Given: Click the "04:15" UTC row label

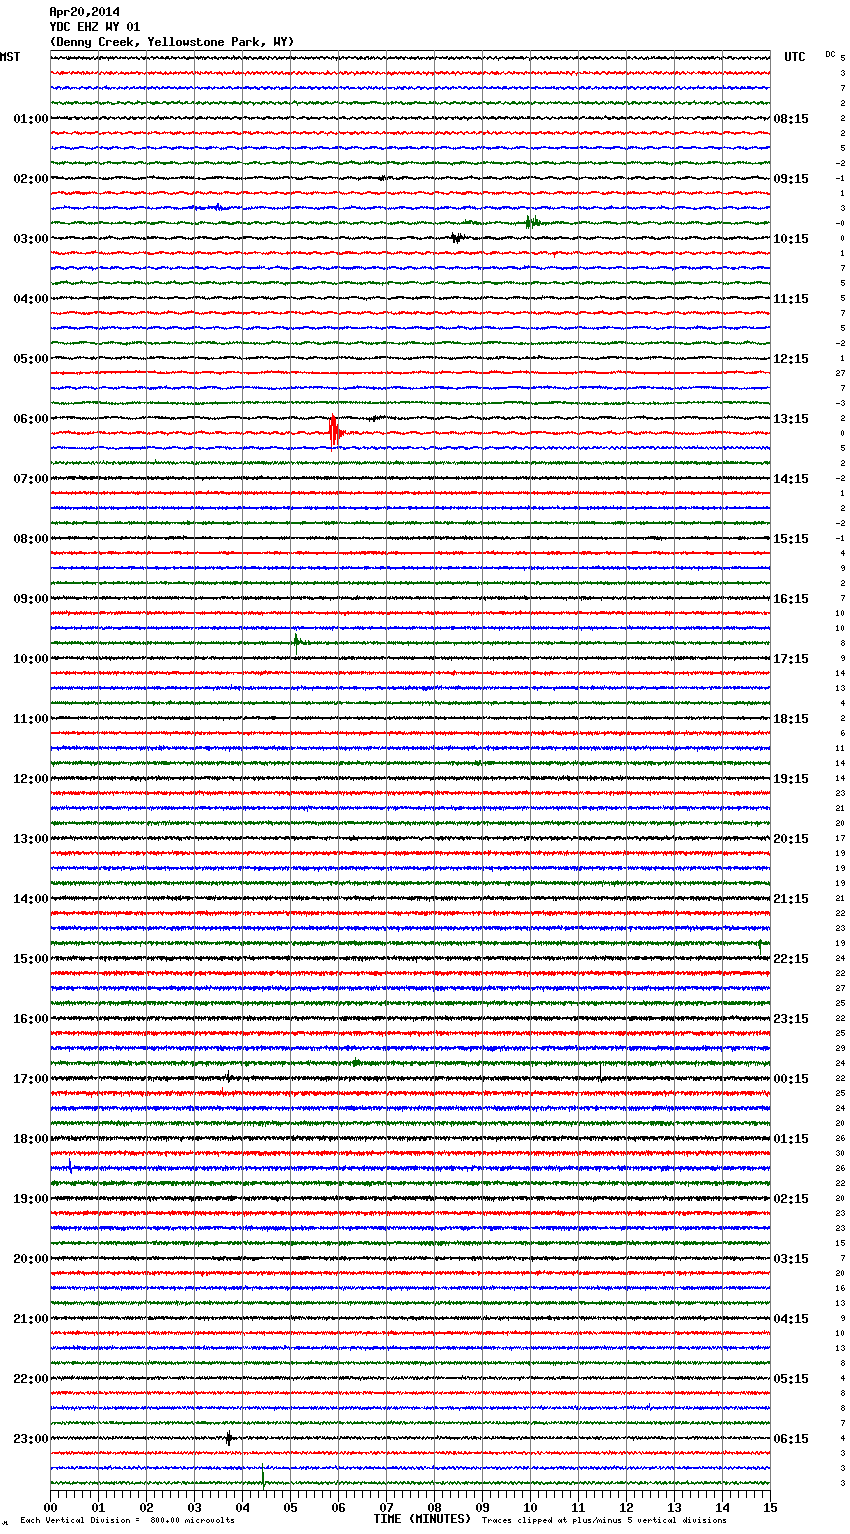Looking at the screenshot, I should click(x=791, y=1319).
